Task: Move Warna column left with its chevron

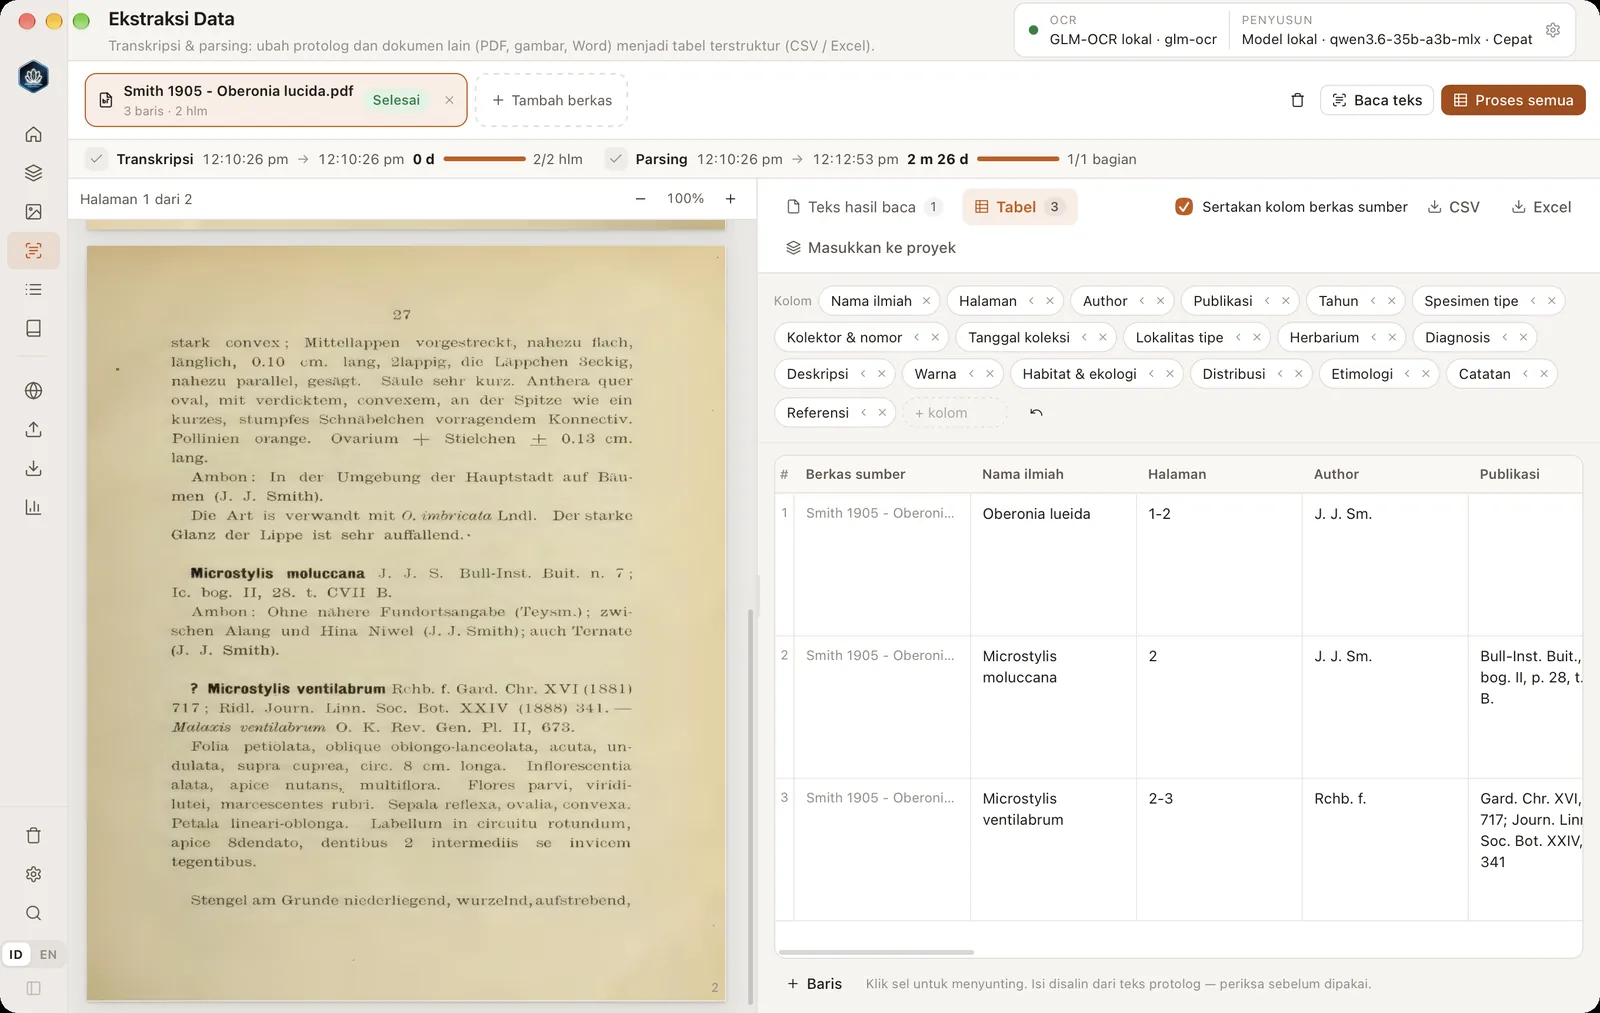Action: pyautogui.click(x=970, y=374)
